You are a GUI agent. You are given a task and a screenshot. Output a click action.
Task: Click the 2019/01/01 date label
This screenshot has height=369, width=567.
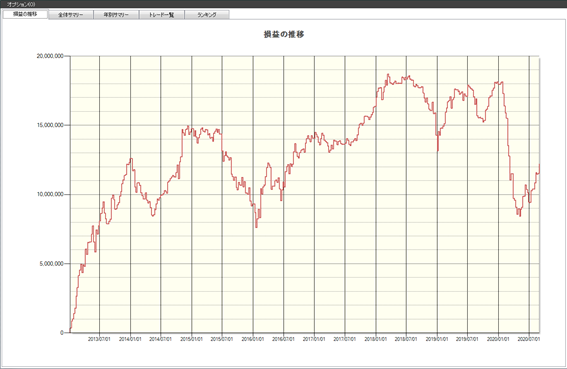click(437, 339)
